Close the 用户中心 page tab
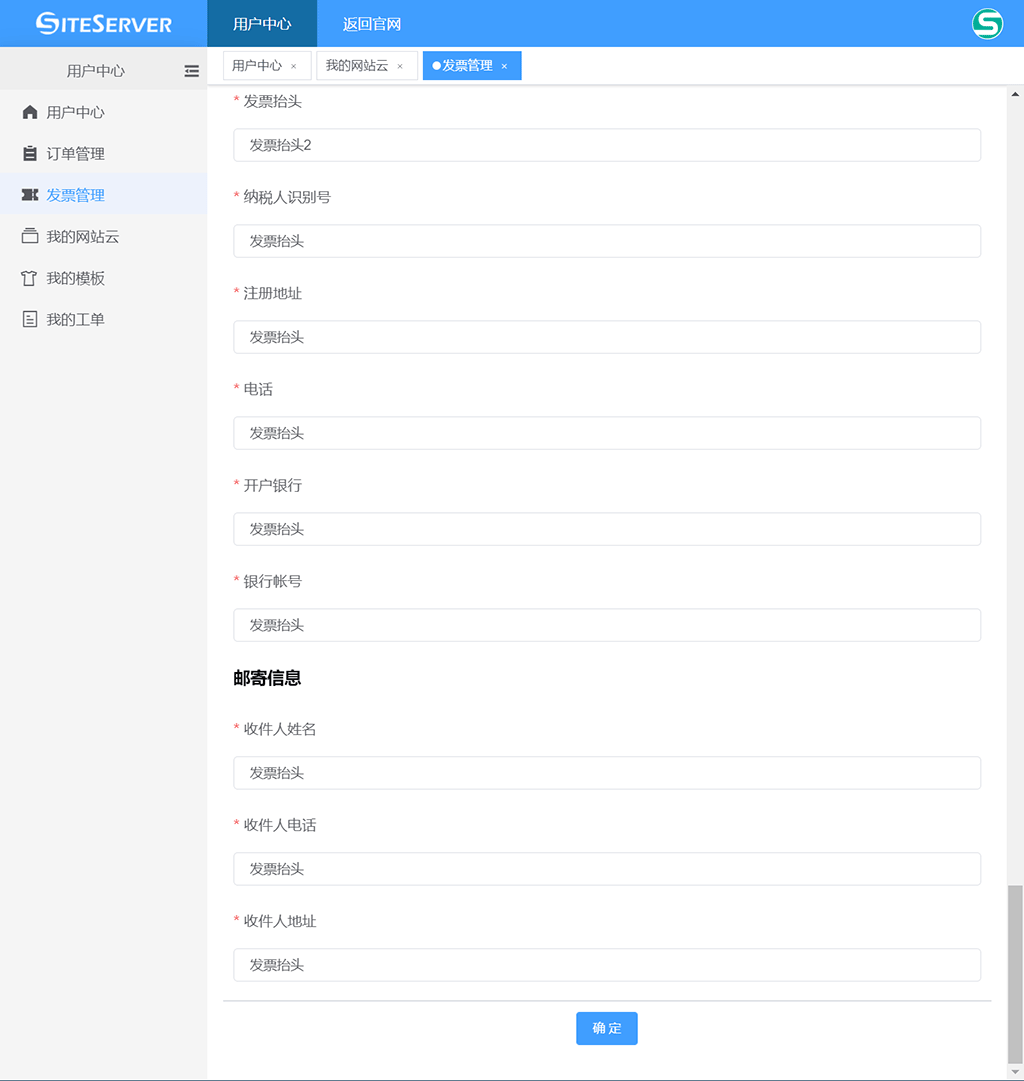The image size is (1024, 1081). pyautogui.click(x=293, y=67)
